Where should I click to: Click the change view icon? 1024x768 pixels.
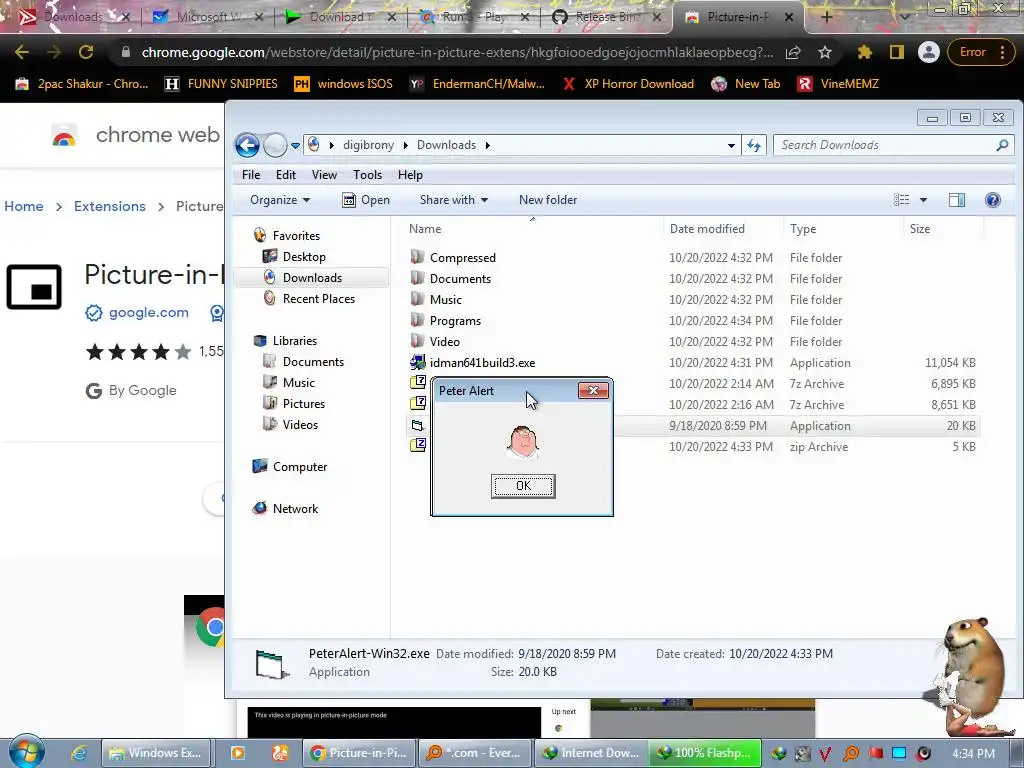[x=901, y=200]
